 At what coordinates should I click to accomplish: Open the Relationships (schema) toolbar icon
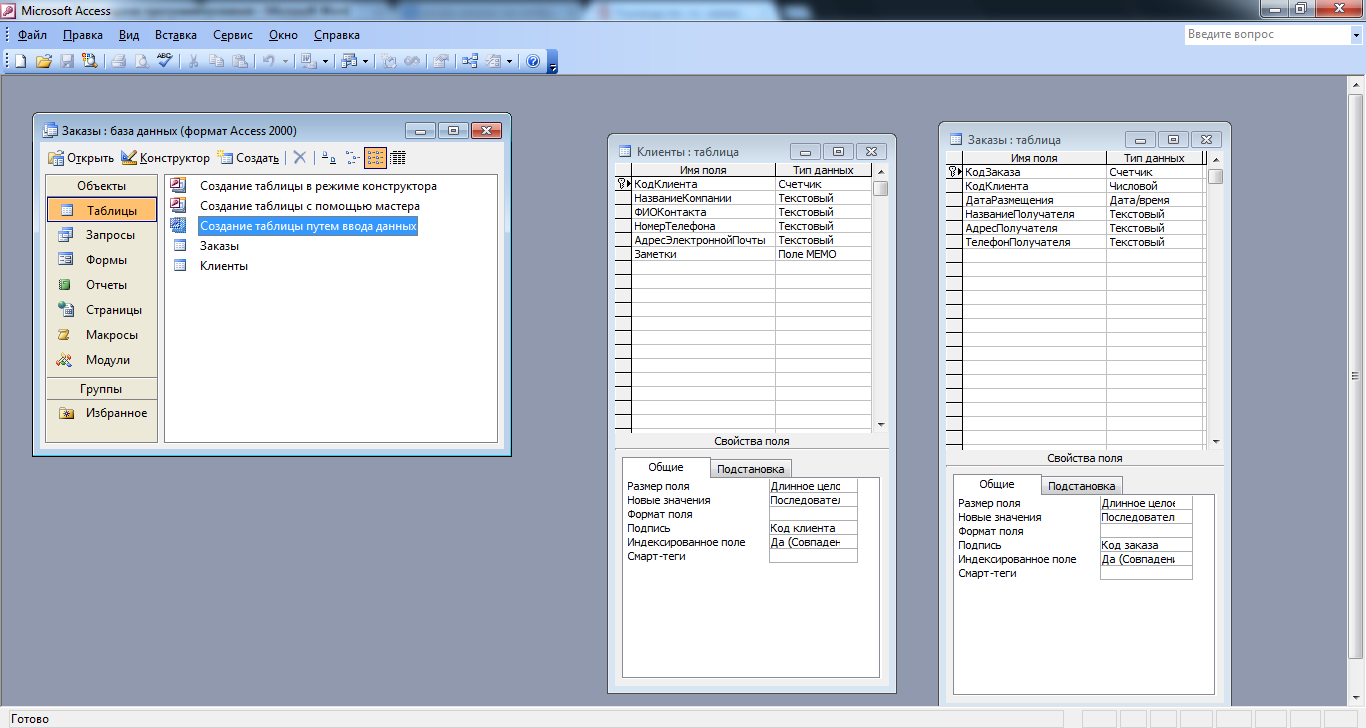pos(469,61)
